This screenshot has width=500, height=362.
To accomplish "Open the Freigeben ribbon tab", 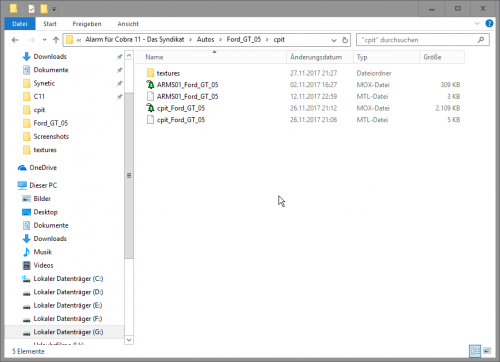I will coord(87,24).
